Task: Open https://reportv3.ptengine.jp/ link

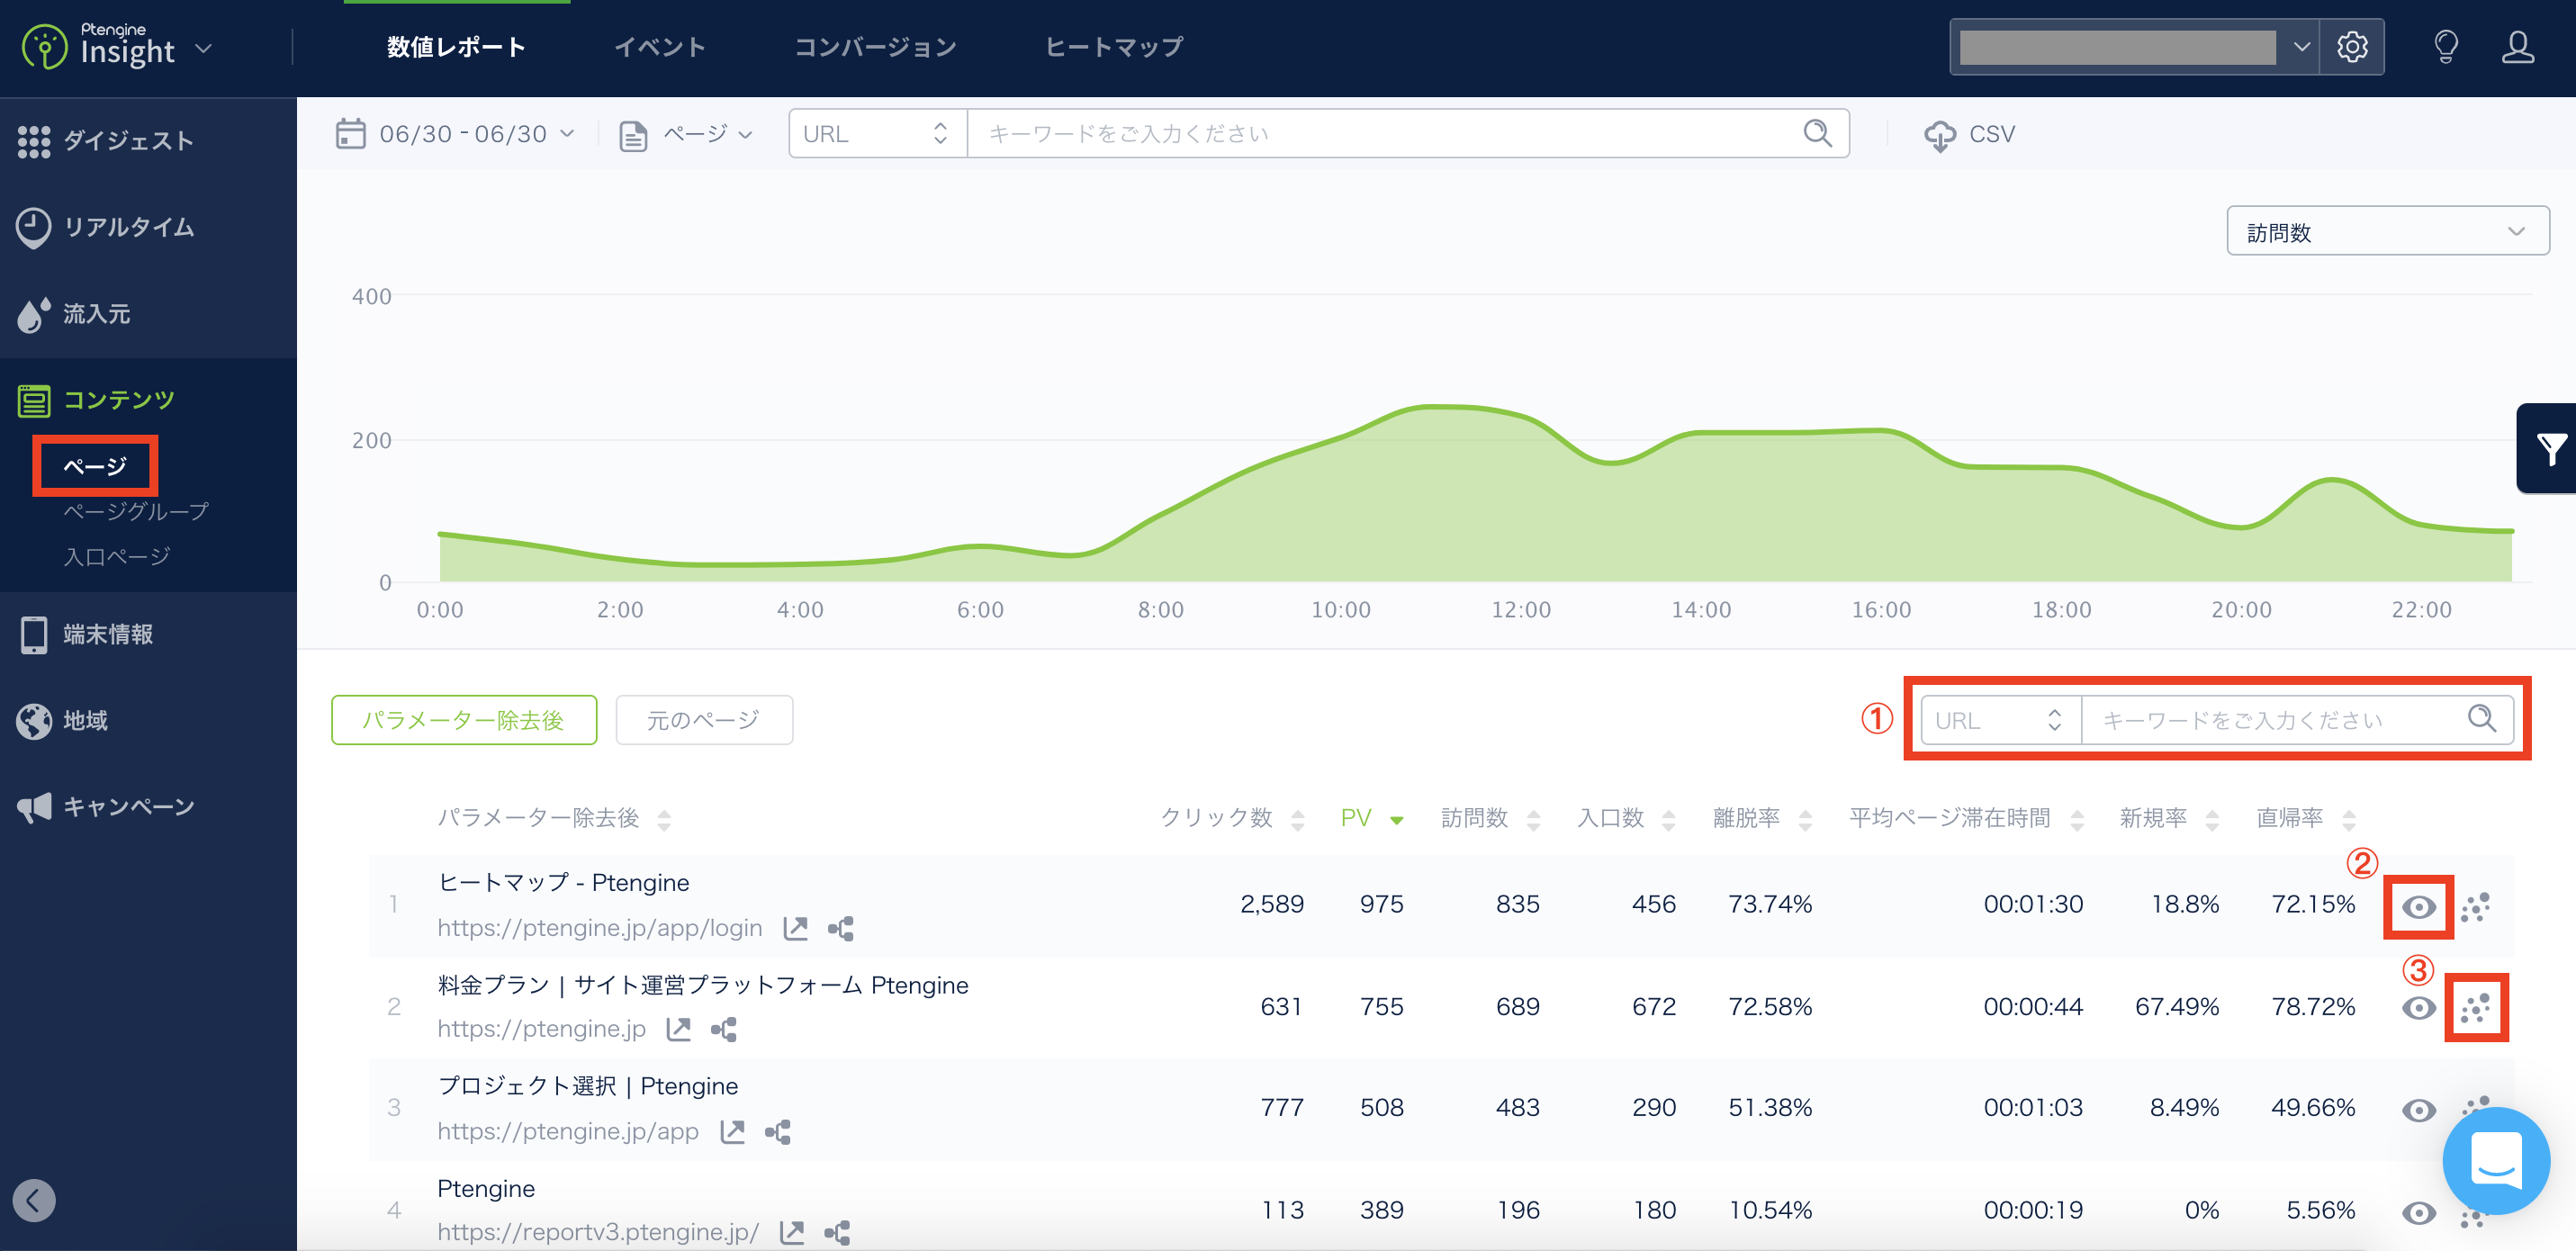Action: (x=598, y=1232)
